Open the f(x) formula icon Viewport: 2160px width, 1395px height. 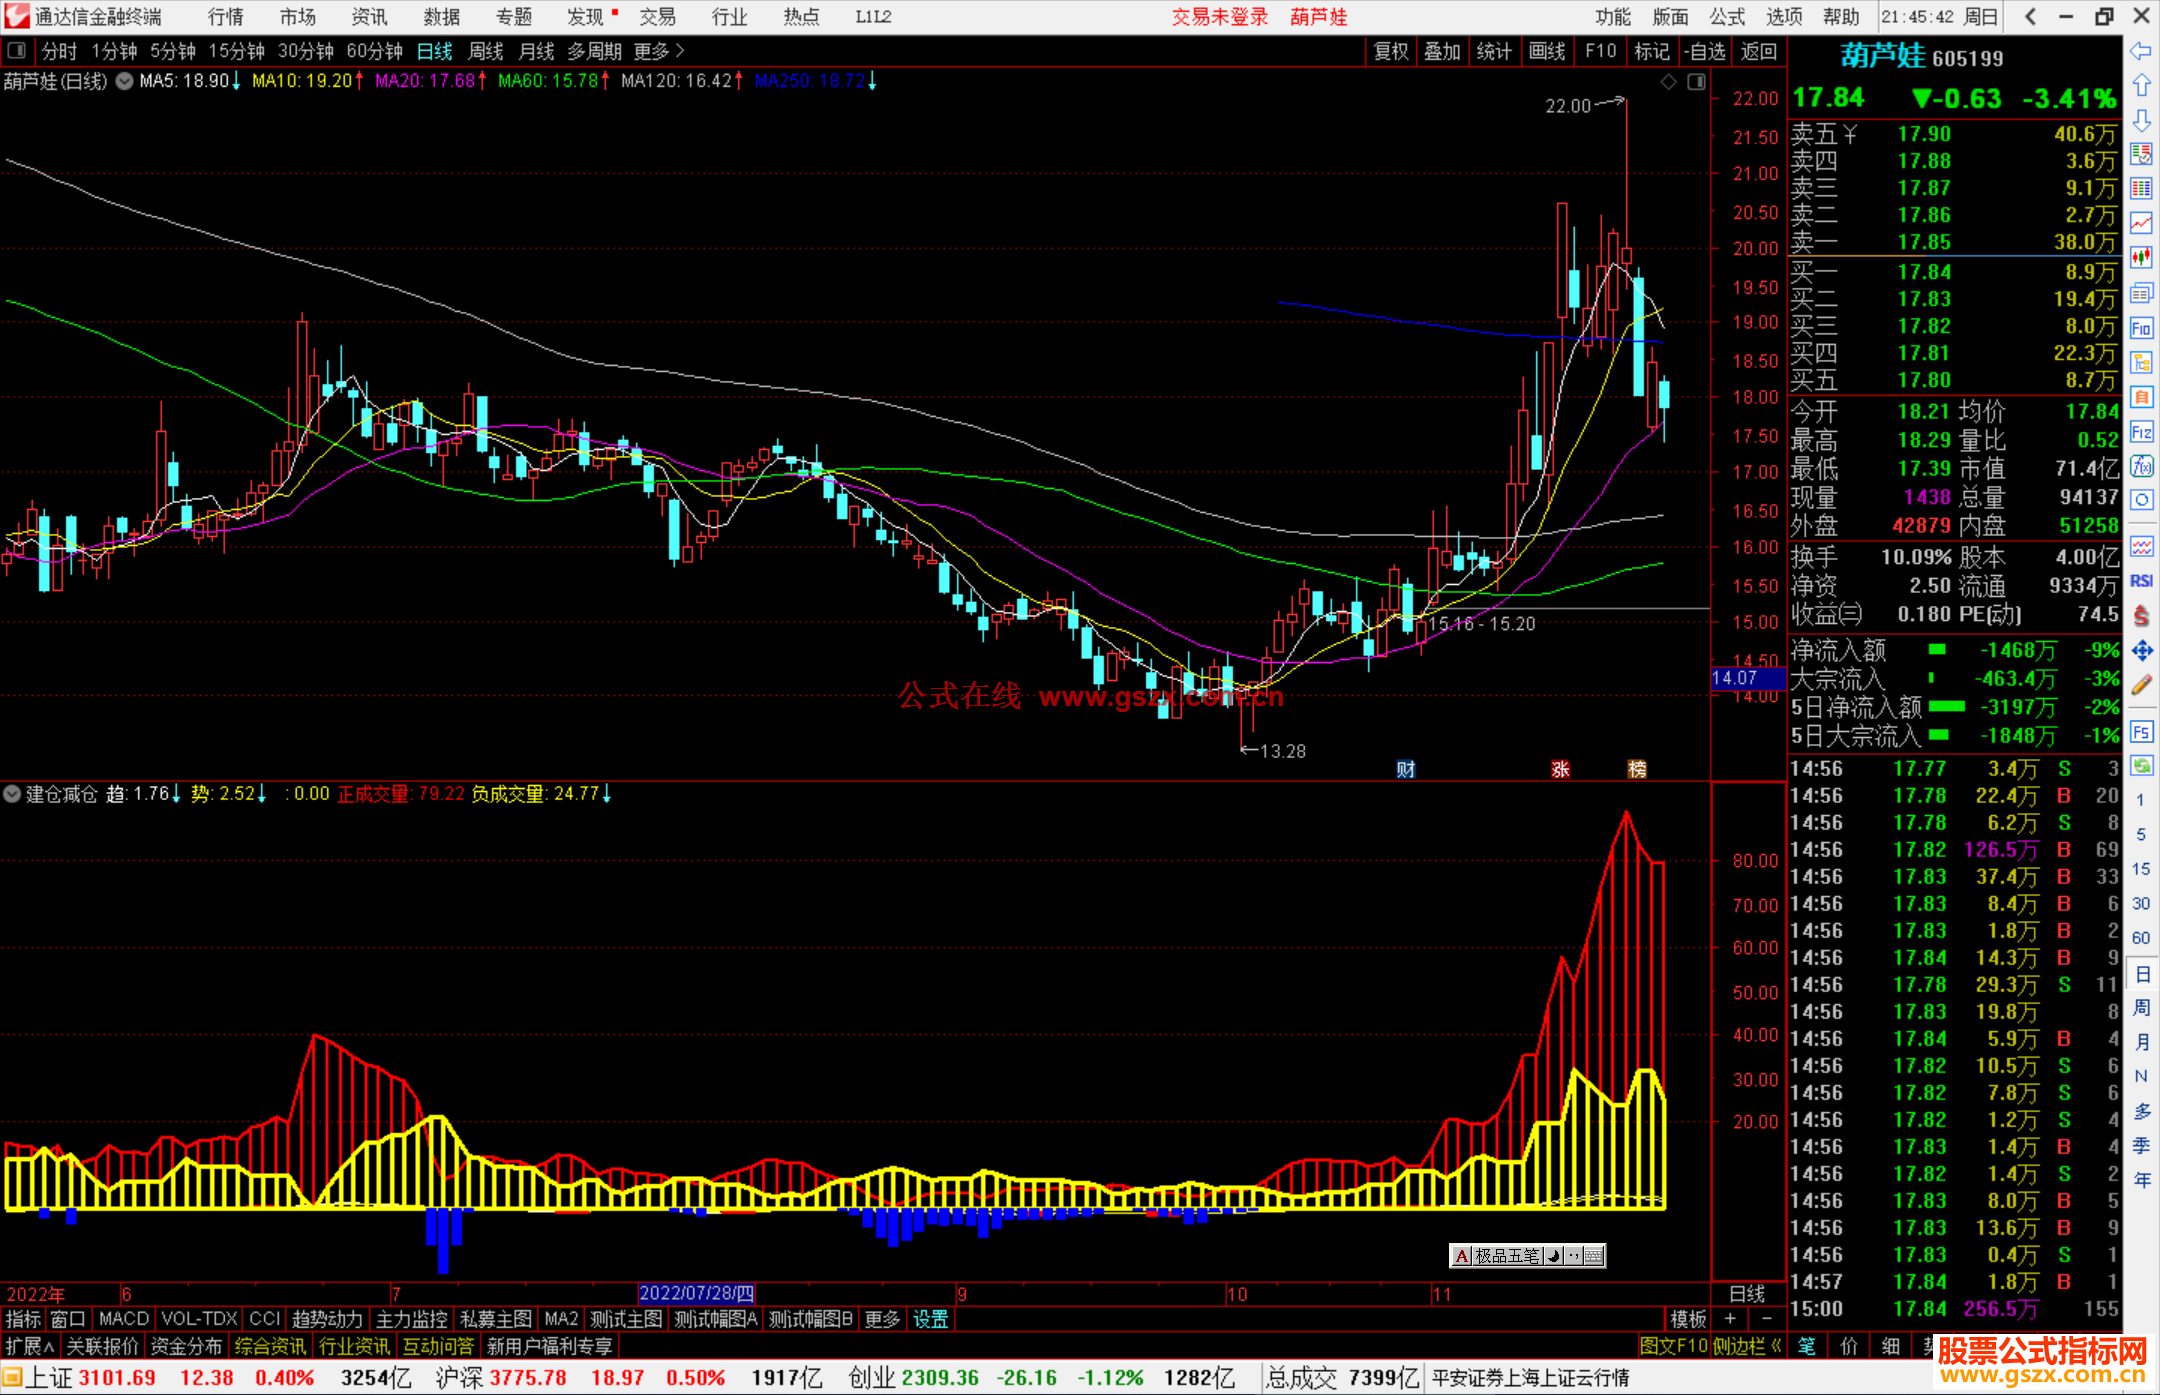coord(2141,467)
